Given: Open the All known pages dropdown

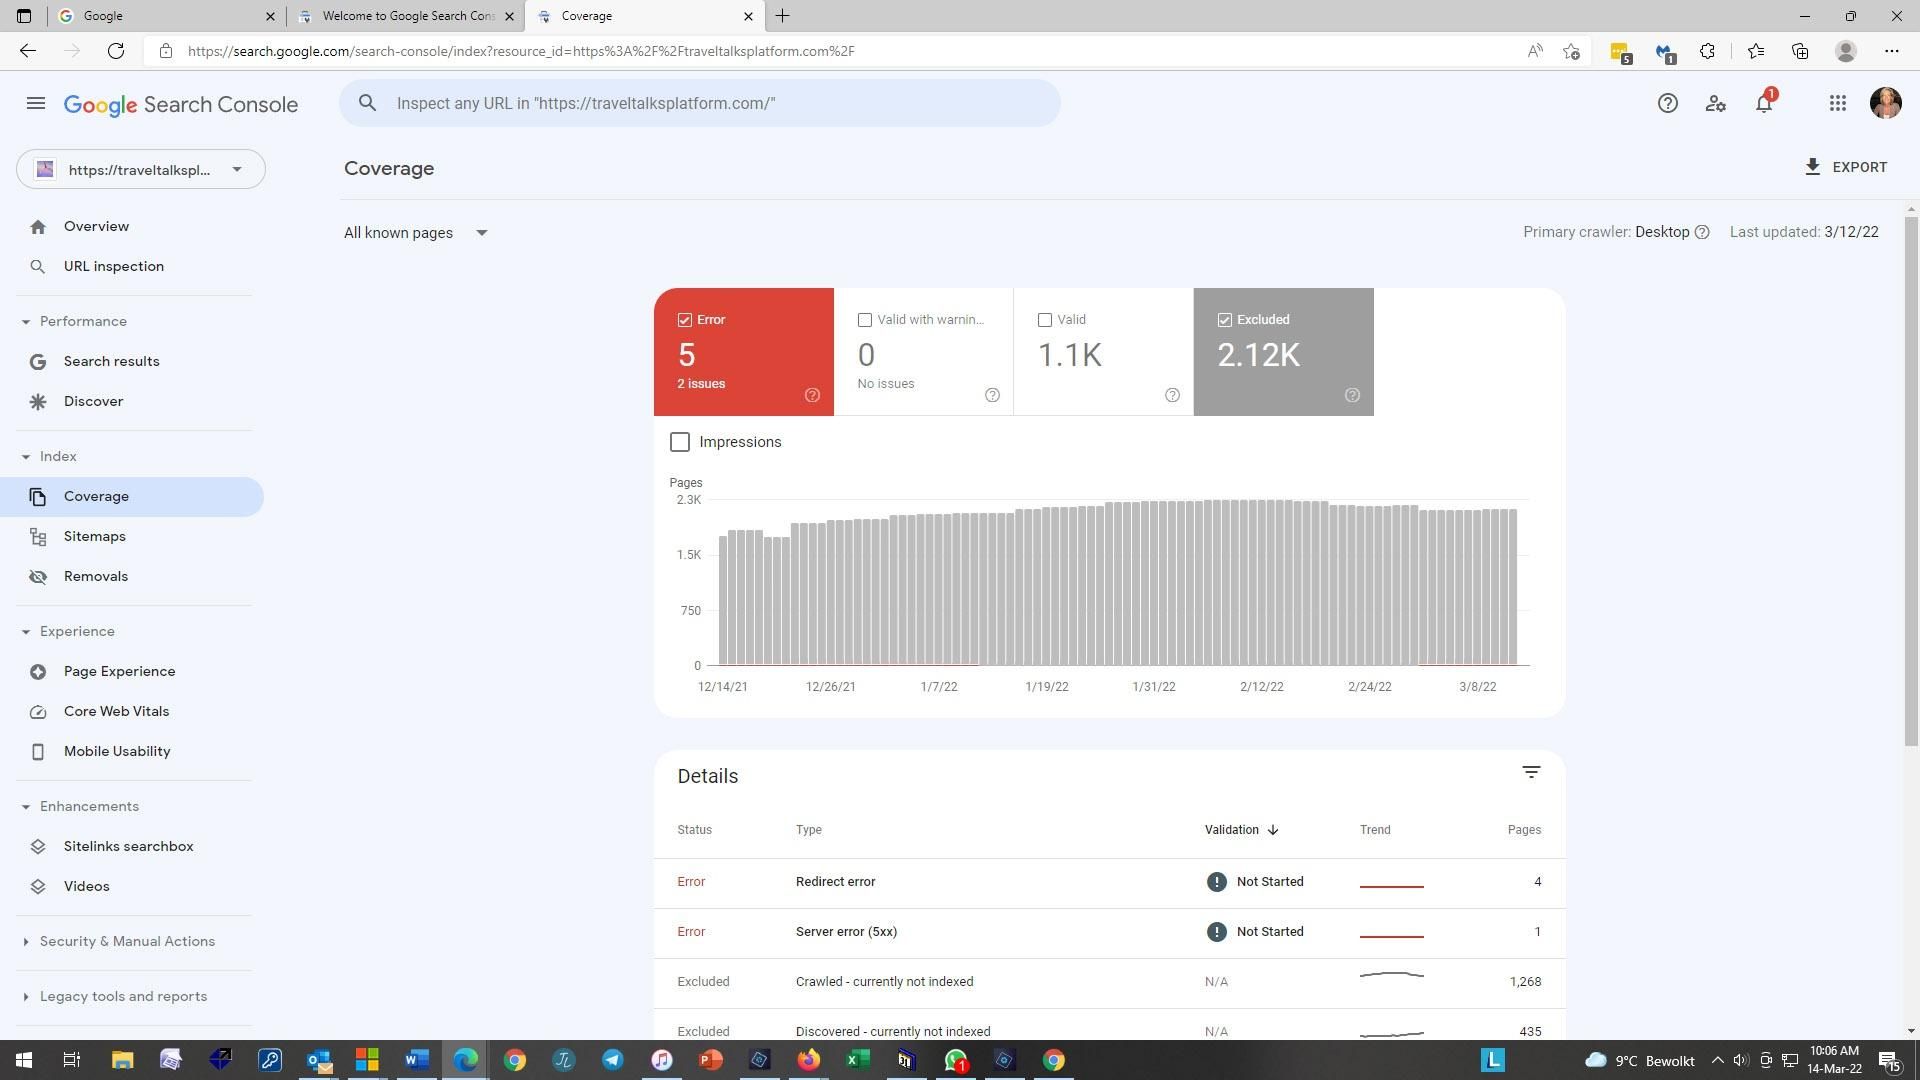Looking at the screenshot, I should 416,233.
